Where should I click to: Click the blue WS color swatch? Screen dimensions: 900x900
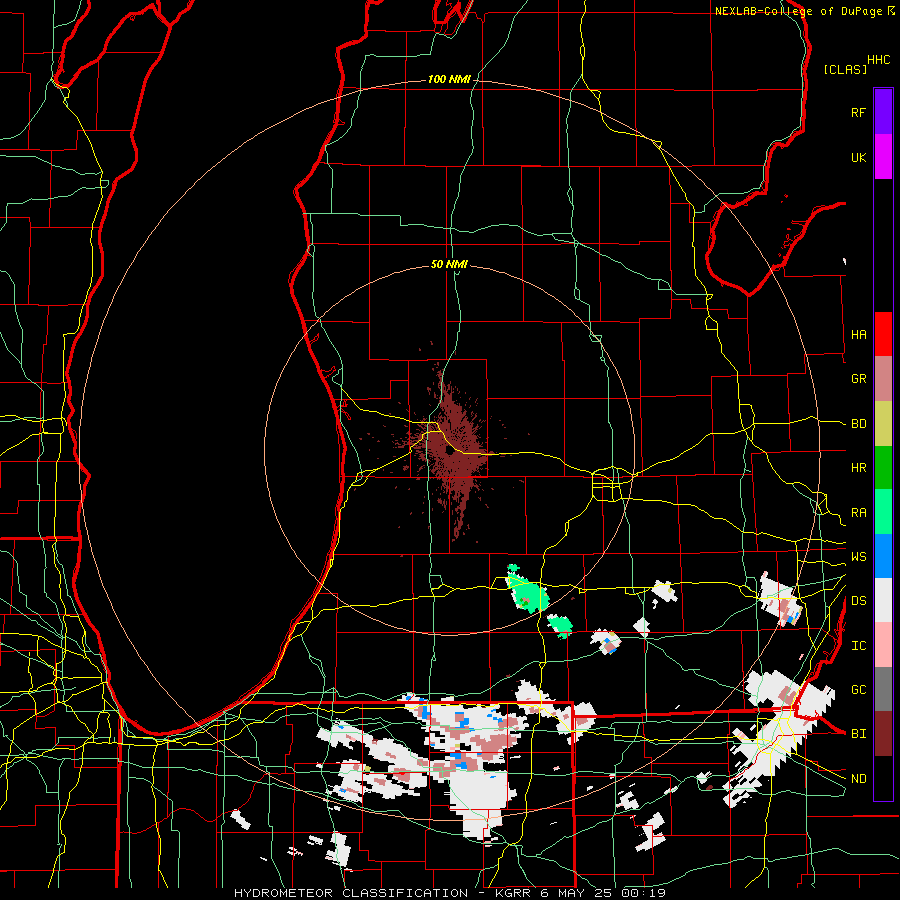883,556
